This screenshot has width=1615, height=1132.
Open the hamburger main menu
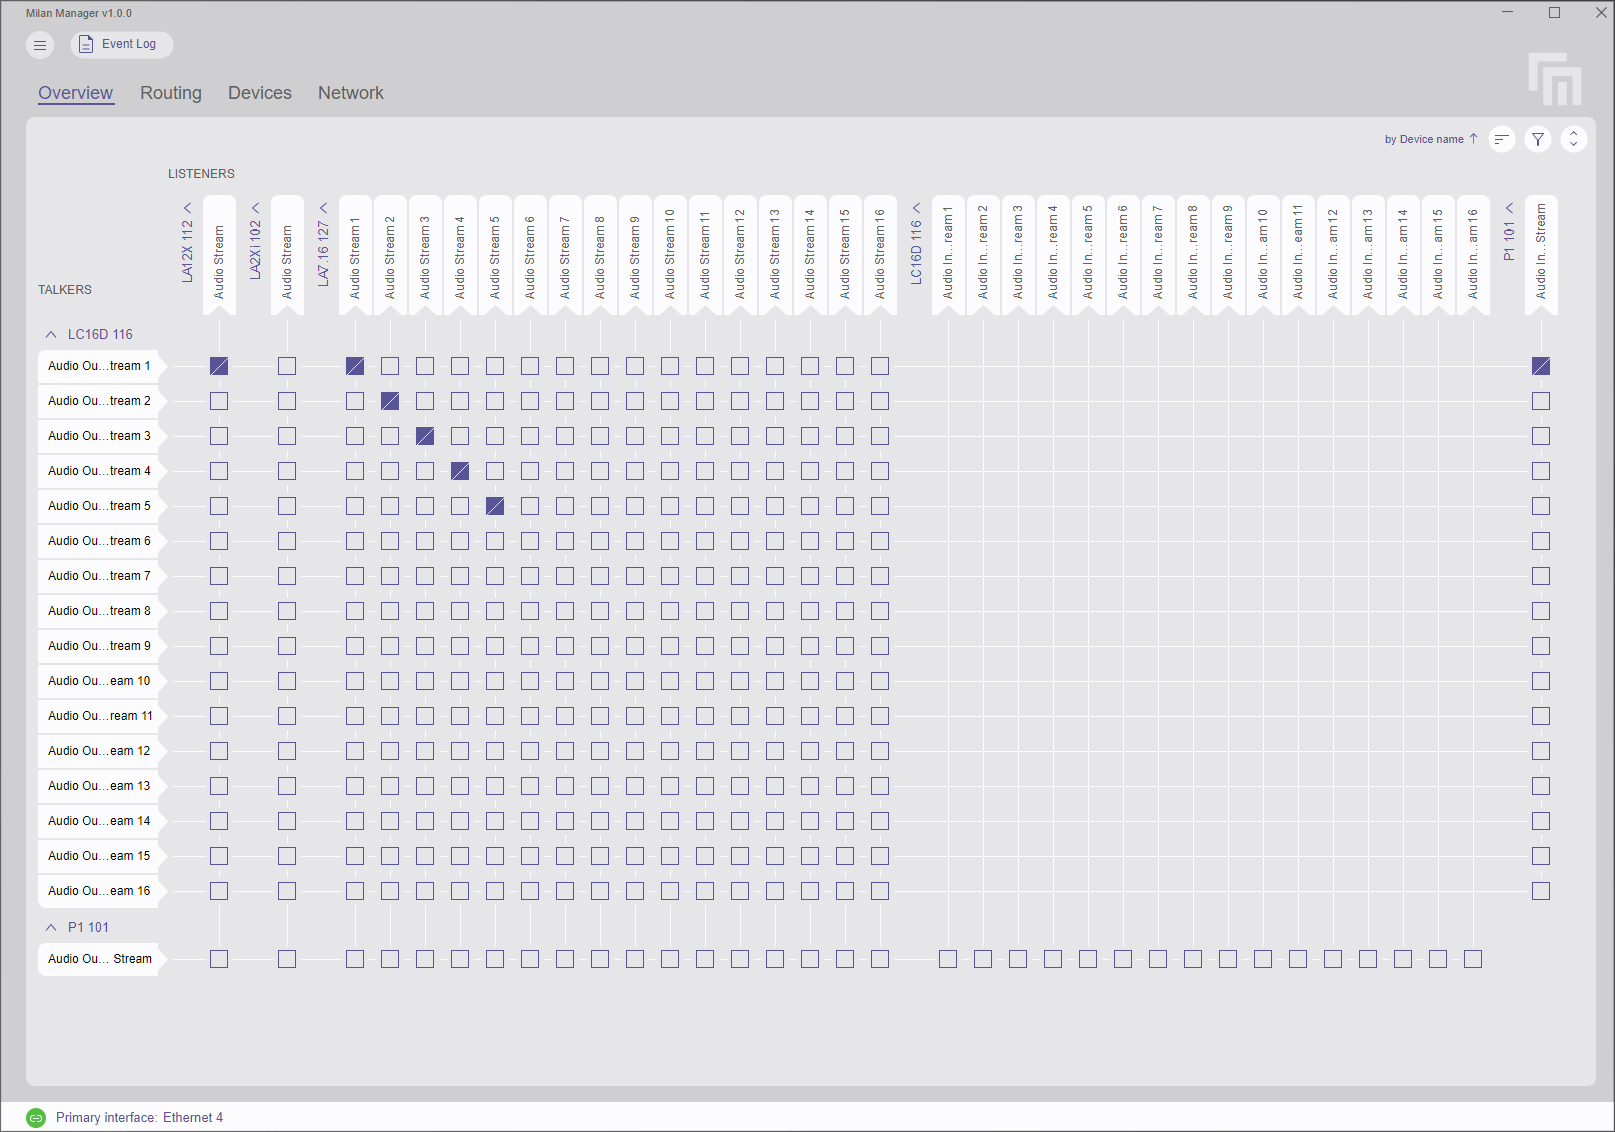pos(40,44)
